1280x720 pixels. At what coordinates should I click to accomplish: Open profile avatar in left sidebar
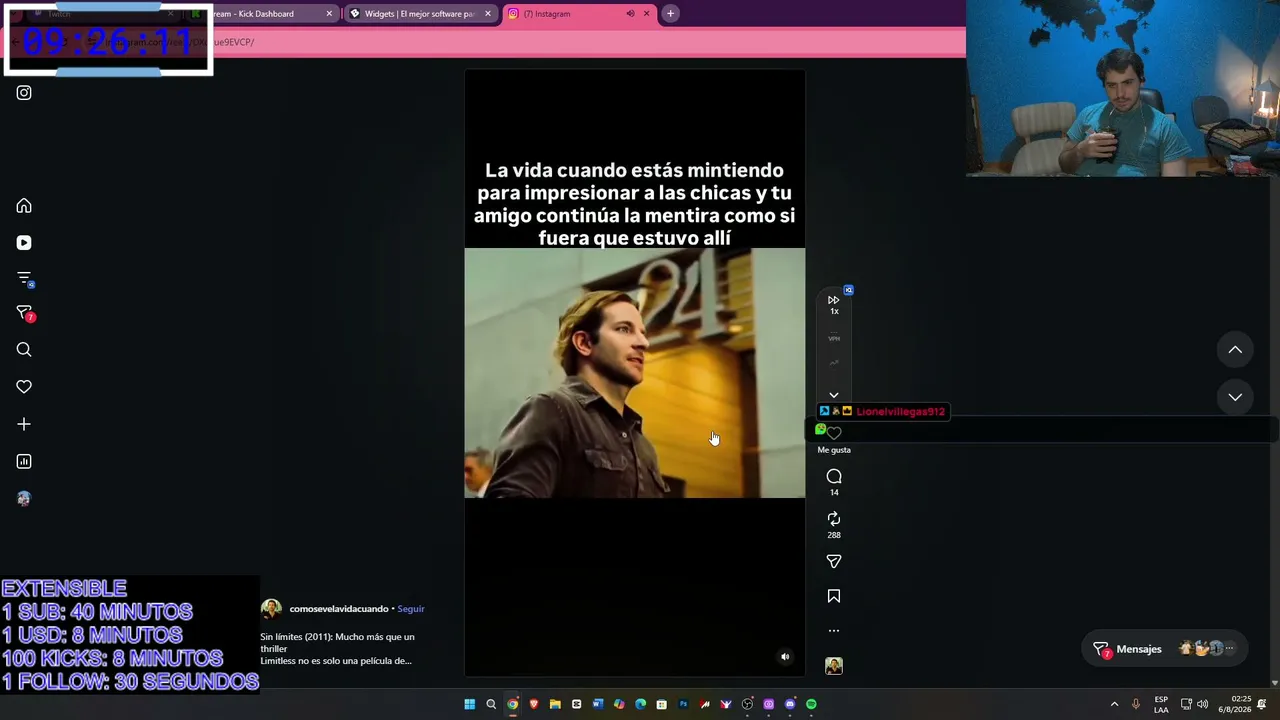click(24, 498)
